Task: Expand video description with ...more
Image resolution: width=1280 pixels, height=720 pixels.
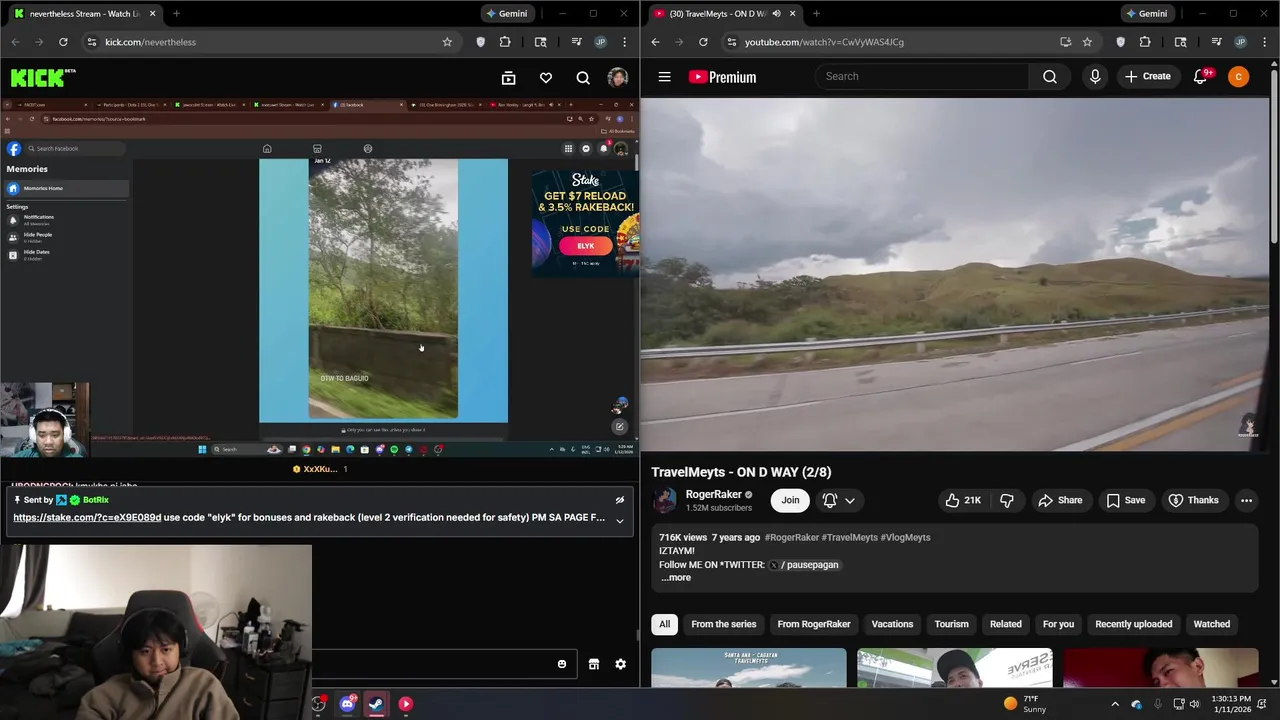Action: (x=676, y=577)
